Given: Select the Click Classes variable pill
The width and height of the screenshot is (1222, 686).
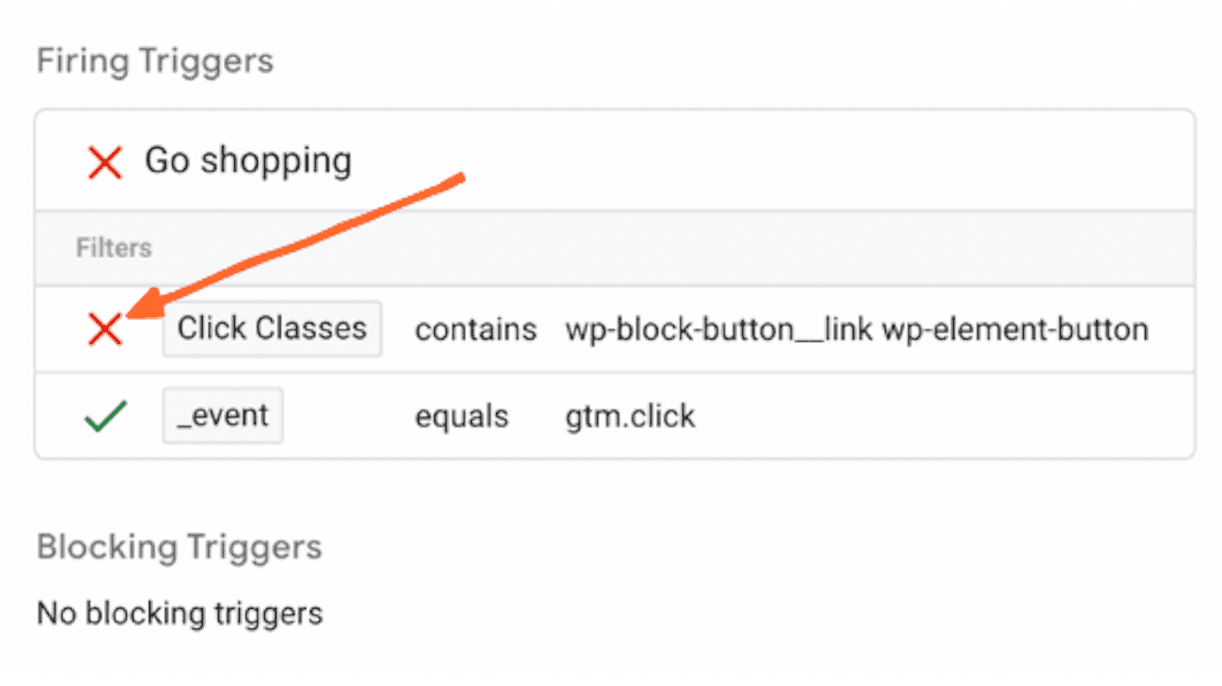Looking at the screenshot, I should click(x=271, y=328).
